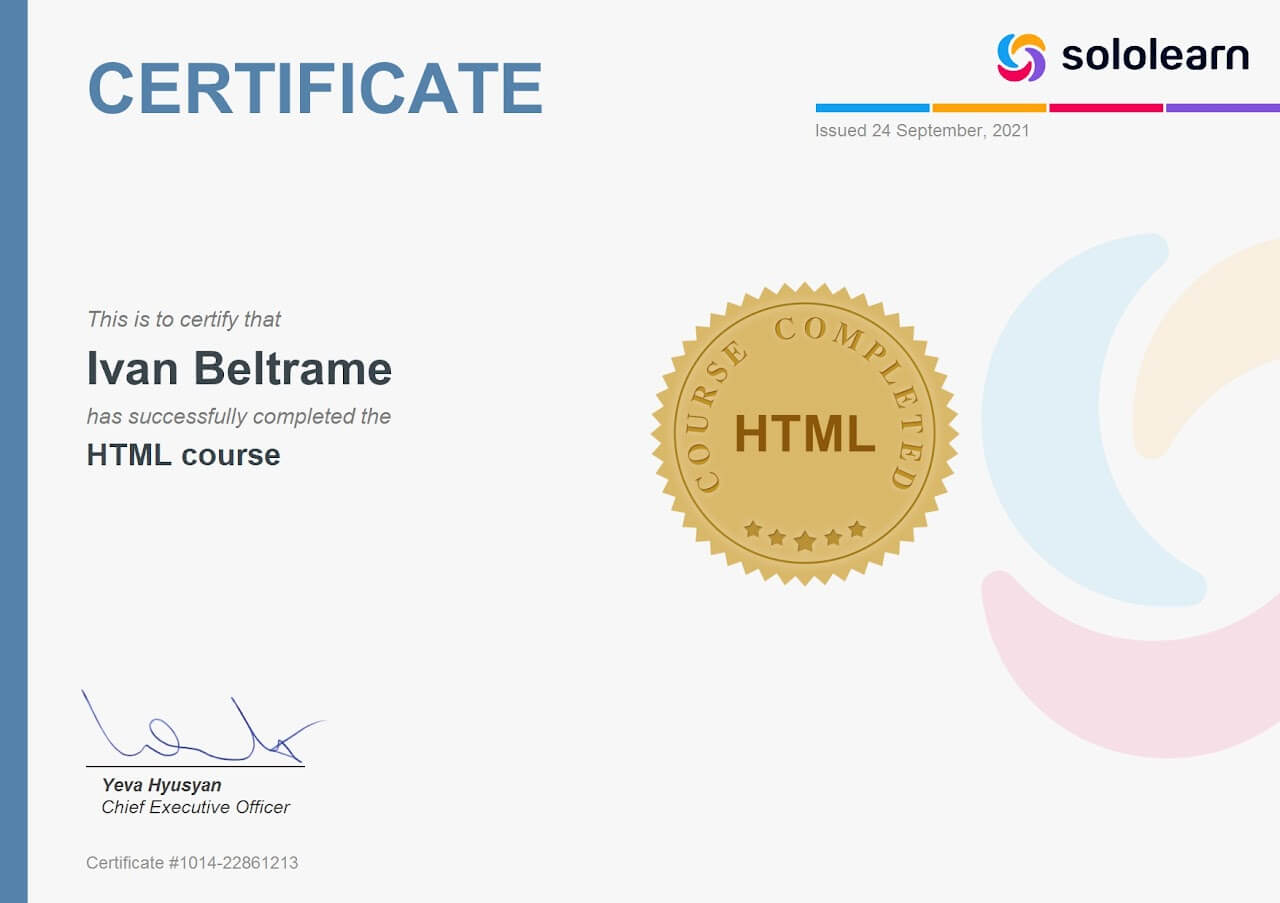Click the HTML course text
Viewport: 1280px width, 903px height.
point(182,454)
